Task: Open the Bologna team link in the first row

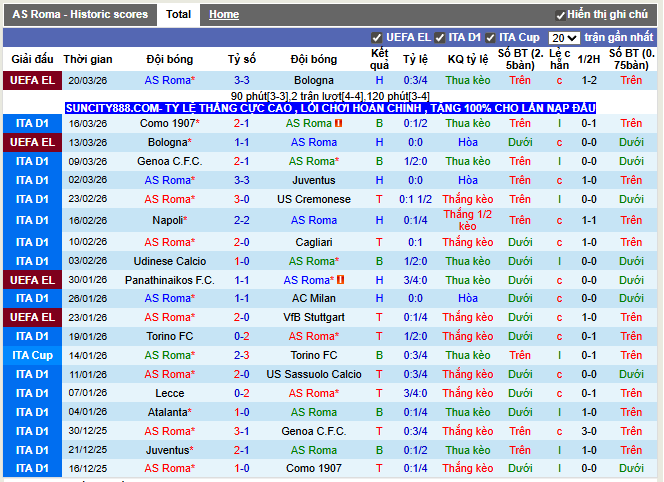Action: pyautogui.click(x=314, y=80)
